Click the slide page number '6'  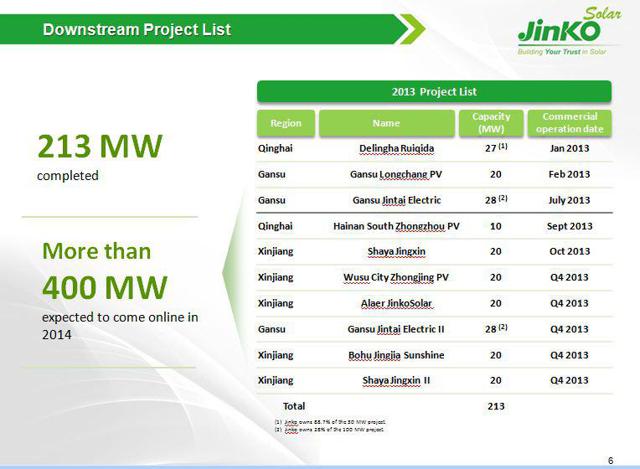611,460
